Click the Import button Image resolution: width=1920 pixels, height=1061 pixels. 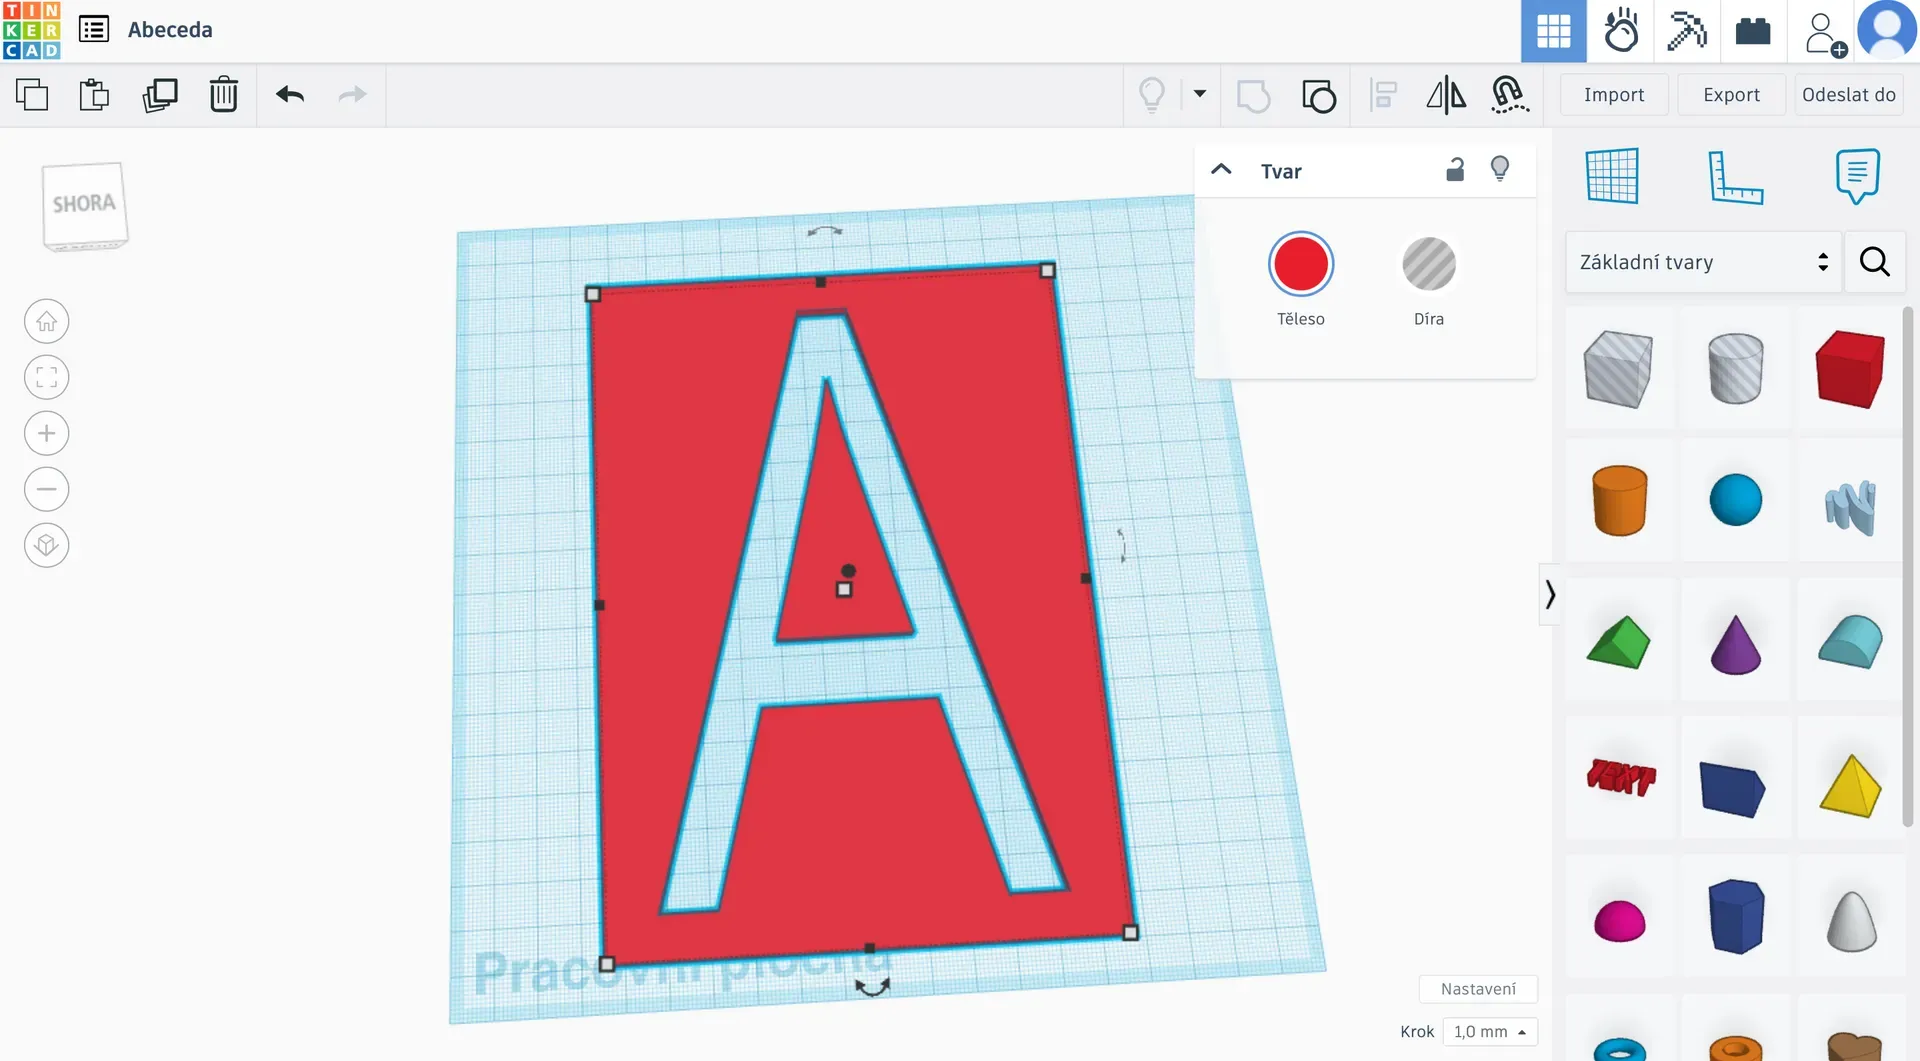point(1613,95)
